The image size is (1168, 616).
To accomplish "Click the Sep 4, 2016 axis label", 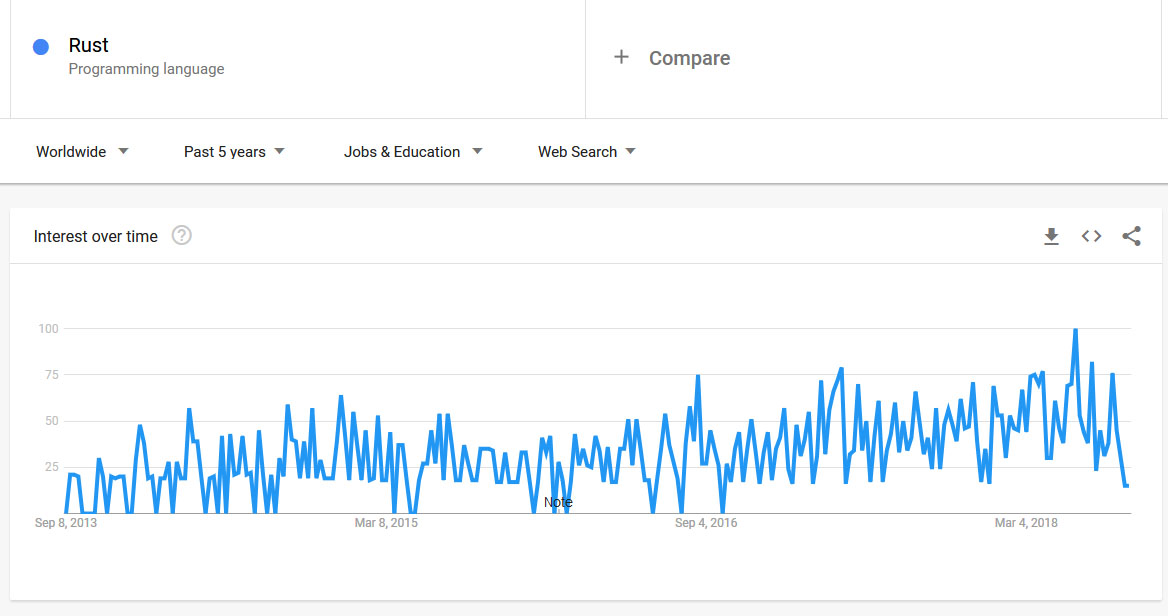I will pos(706,523).
